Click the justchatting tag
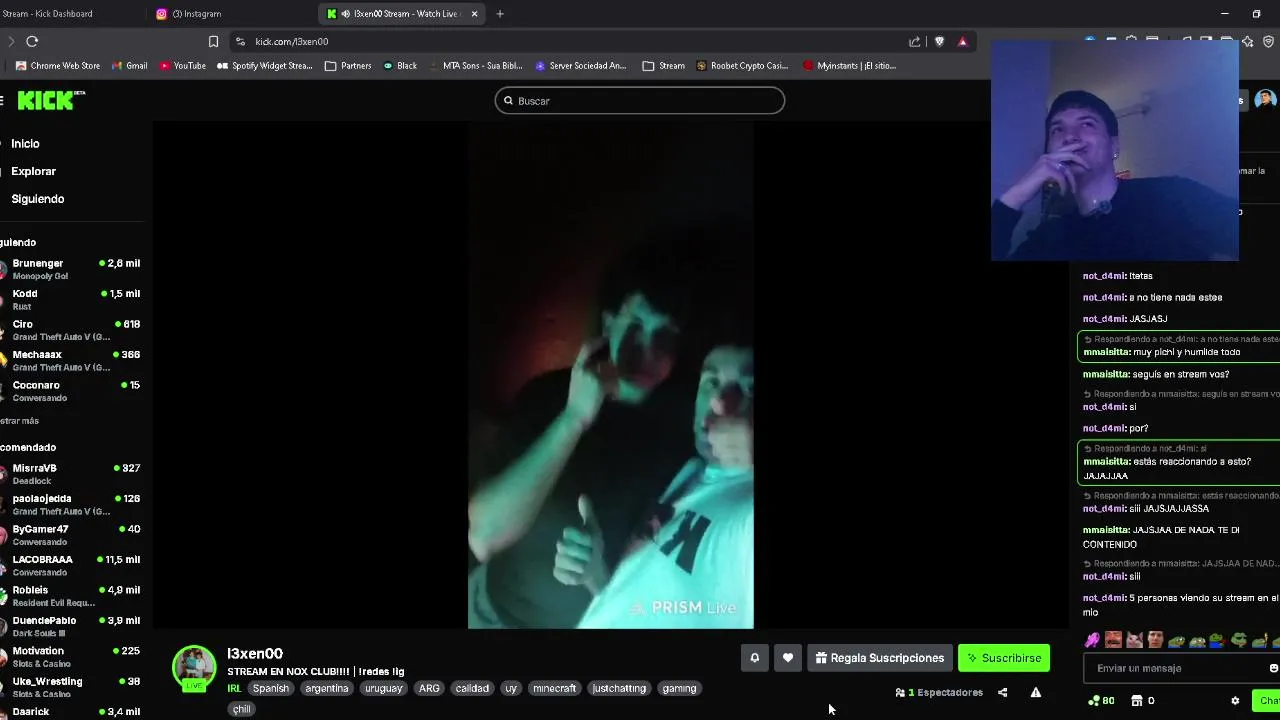Viewport: 1280px width, 720px height. coord(619,688)
